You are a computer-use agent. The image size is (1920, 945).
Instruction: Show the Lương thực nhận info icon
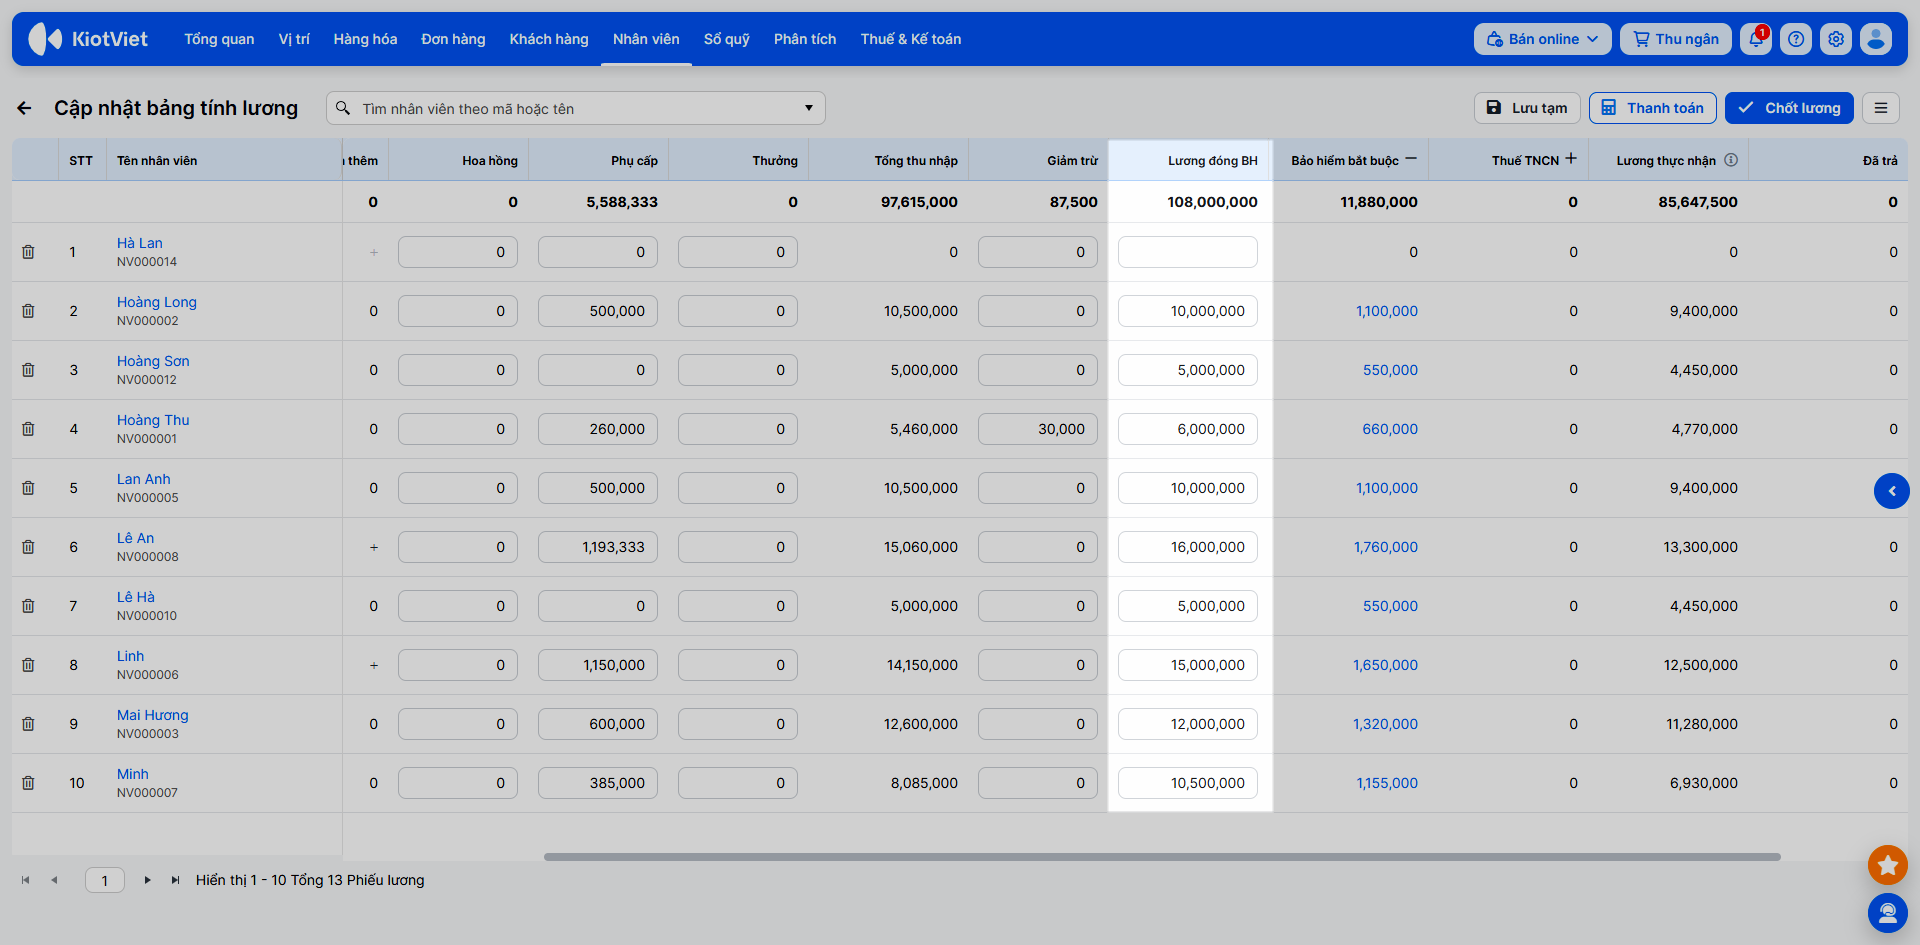pos(1731,160)
